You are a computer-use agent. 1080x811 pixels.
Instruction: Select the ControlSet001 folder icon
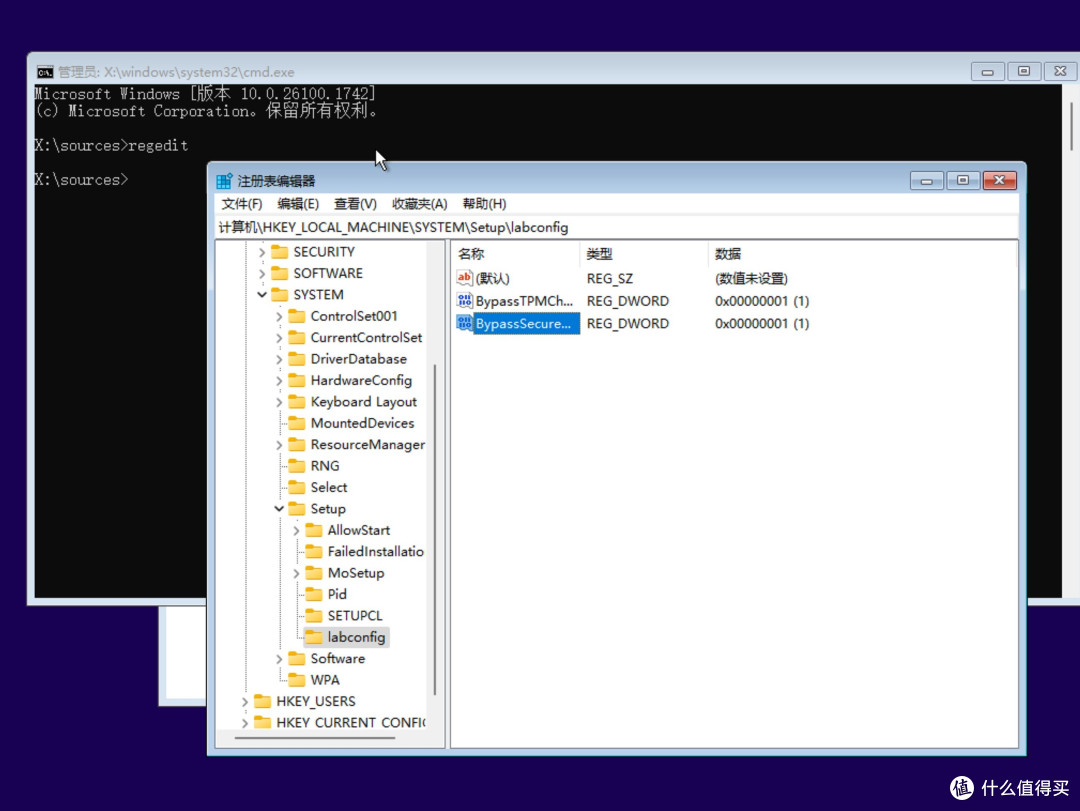pos(297,316)
